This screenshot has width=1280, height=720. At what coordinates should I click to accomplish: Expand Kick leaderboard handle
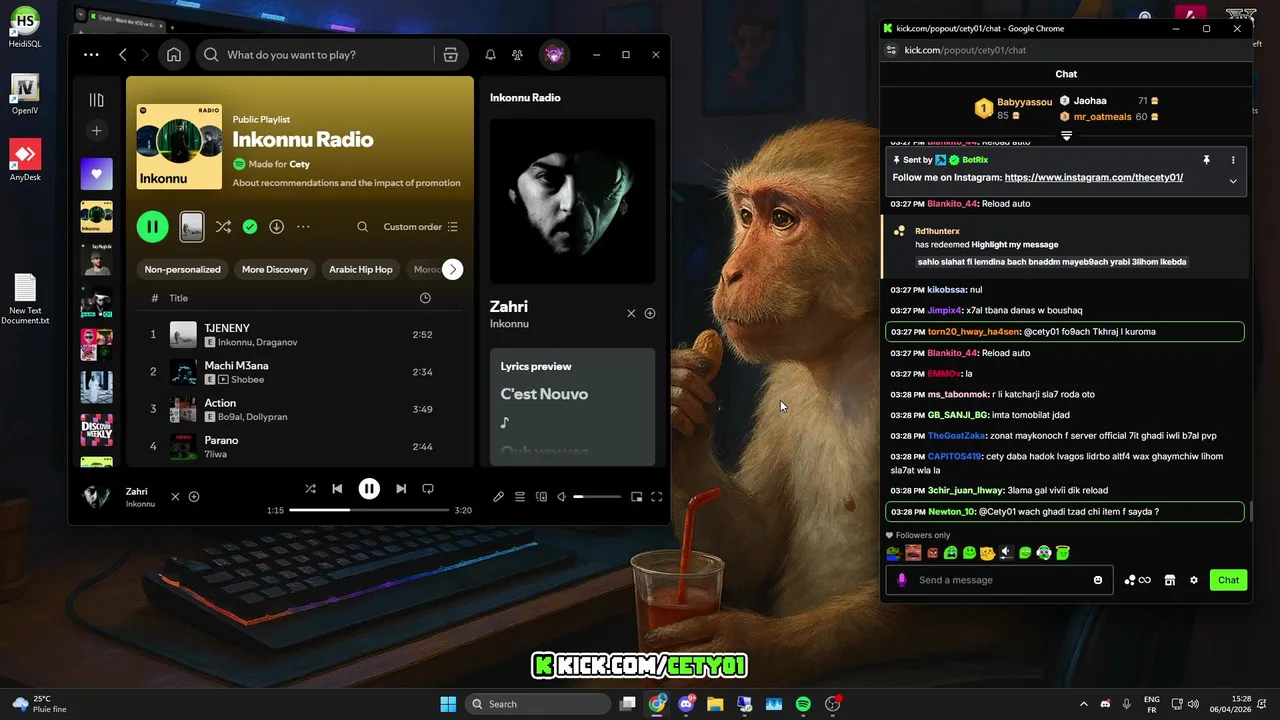click(1066, 135)
